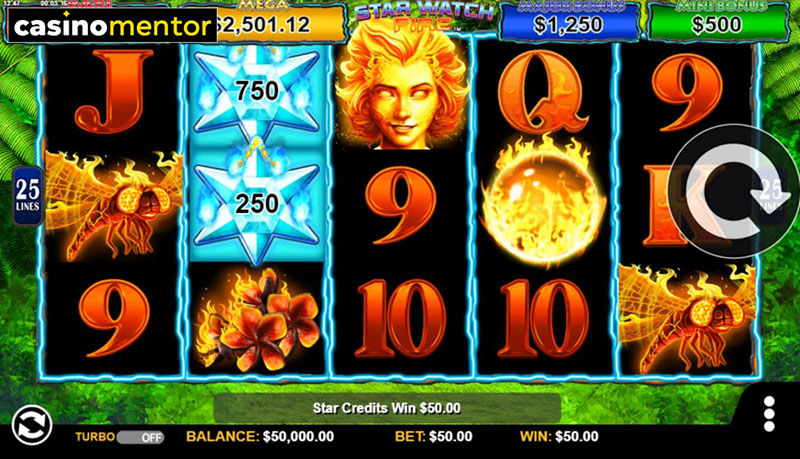The width and height of the screenshot is (800, 459).
Task: Click the Q symbol on fourth reel
Action: point(543,91)
